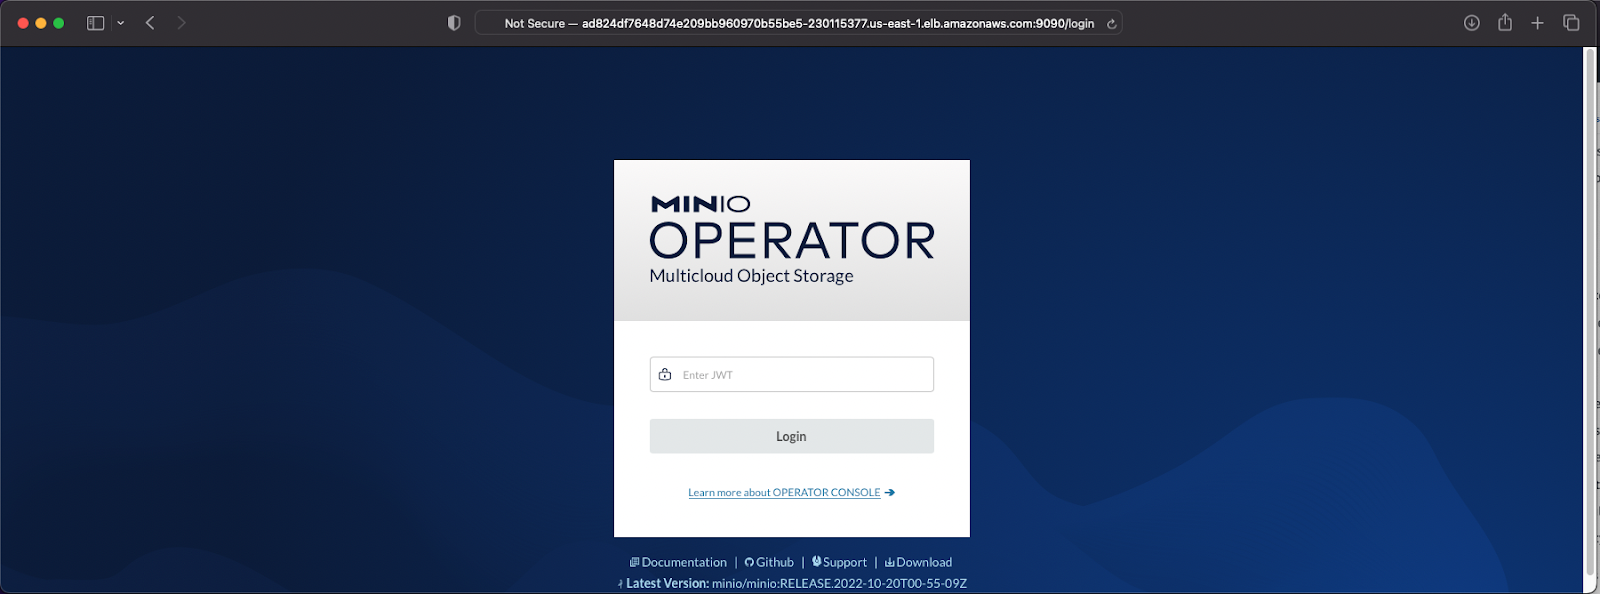Expand the sidebar dropdown chevron
1600x594 pixels.
tap(120, 23)
